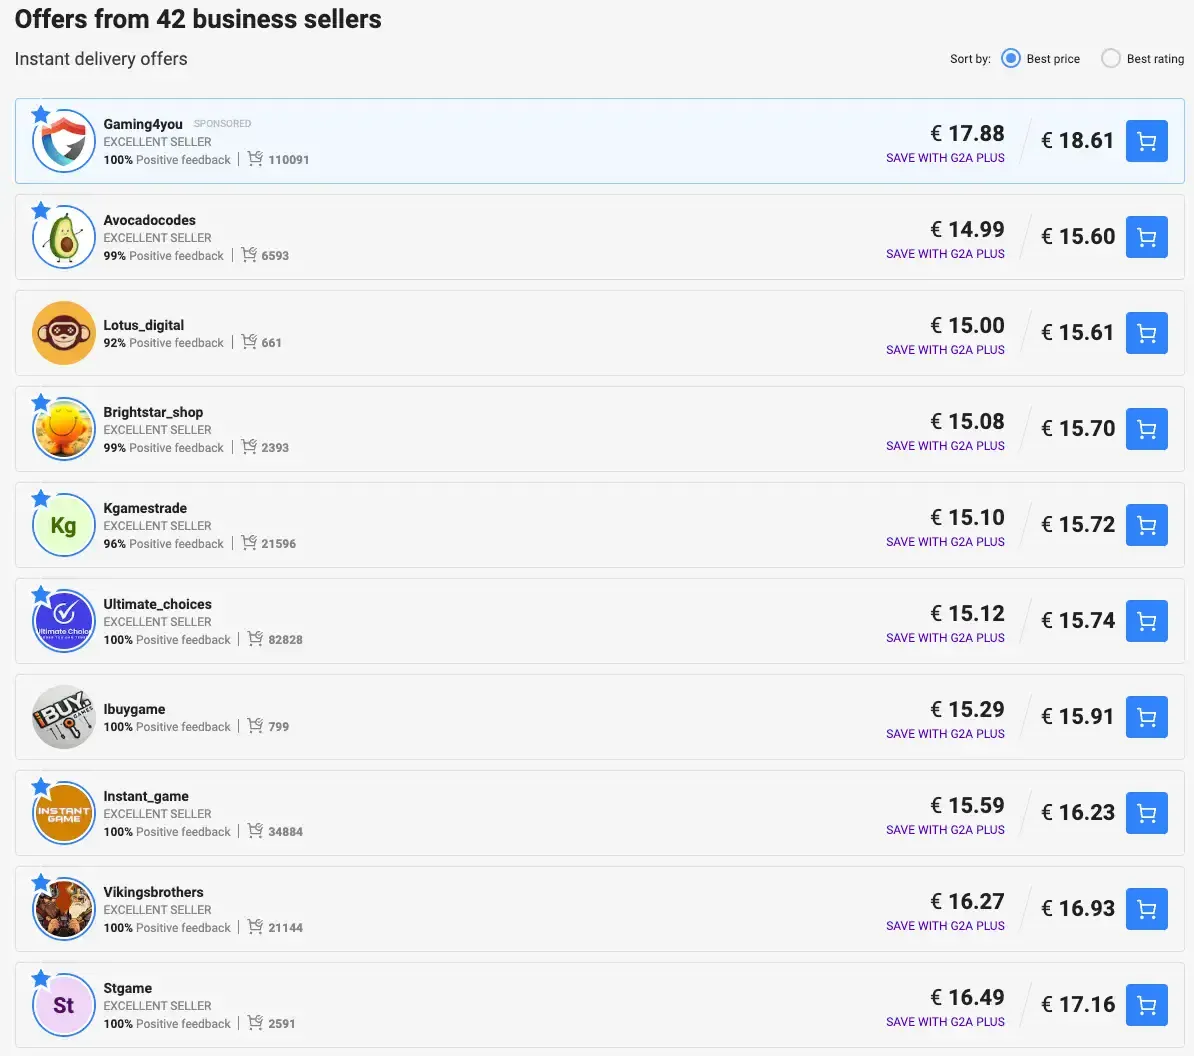Click the € 15.74 price
Viewport: 1194px width, 1056px height.
click(1077, 620)
